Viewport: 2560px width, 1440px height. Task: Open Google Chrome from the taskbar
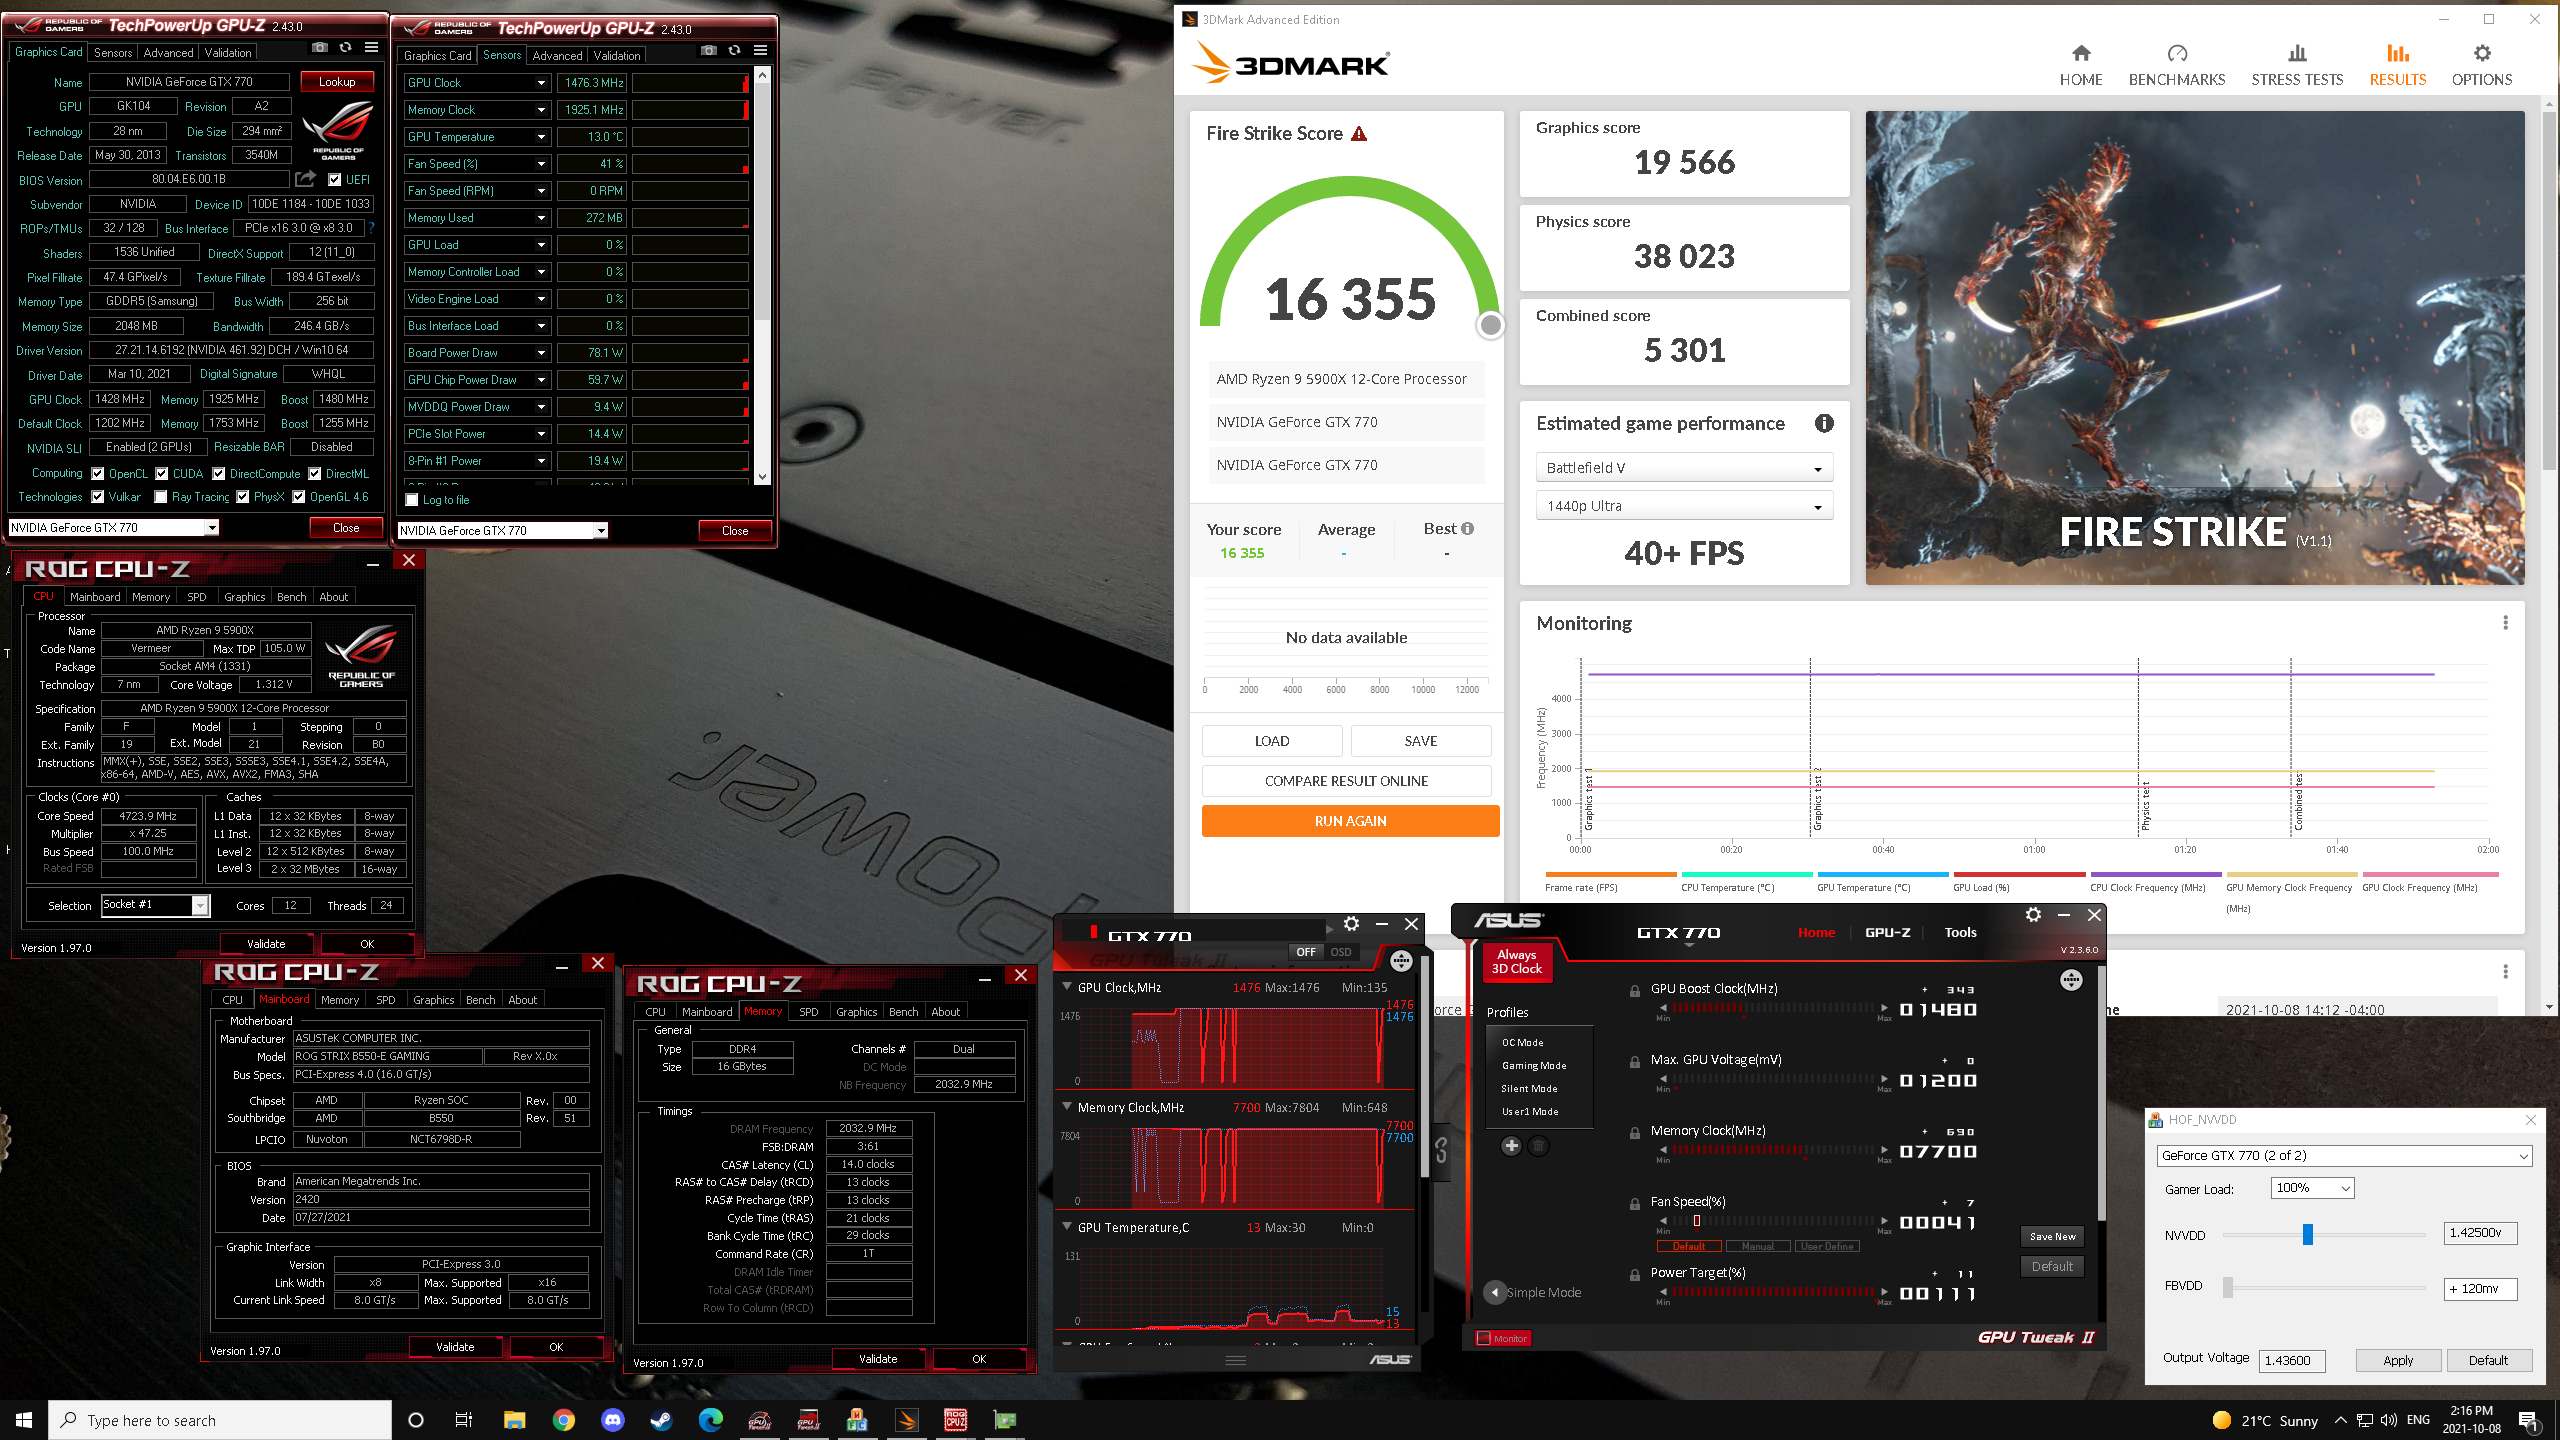564,1420
